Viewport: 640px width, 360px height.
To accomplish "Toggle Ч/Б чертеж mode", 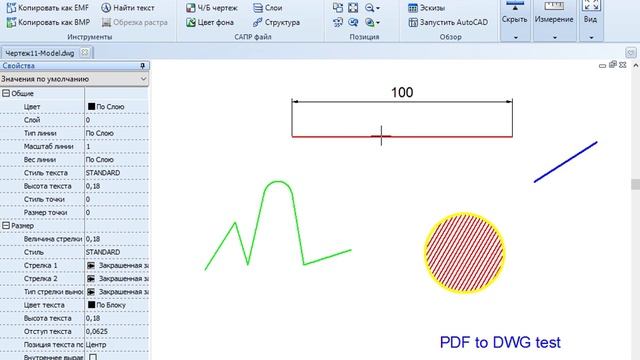I will pos(211,8).
